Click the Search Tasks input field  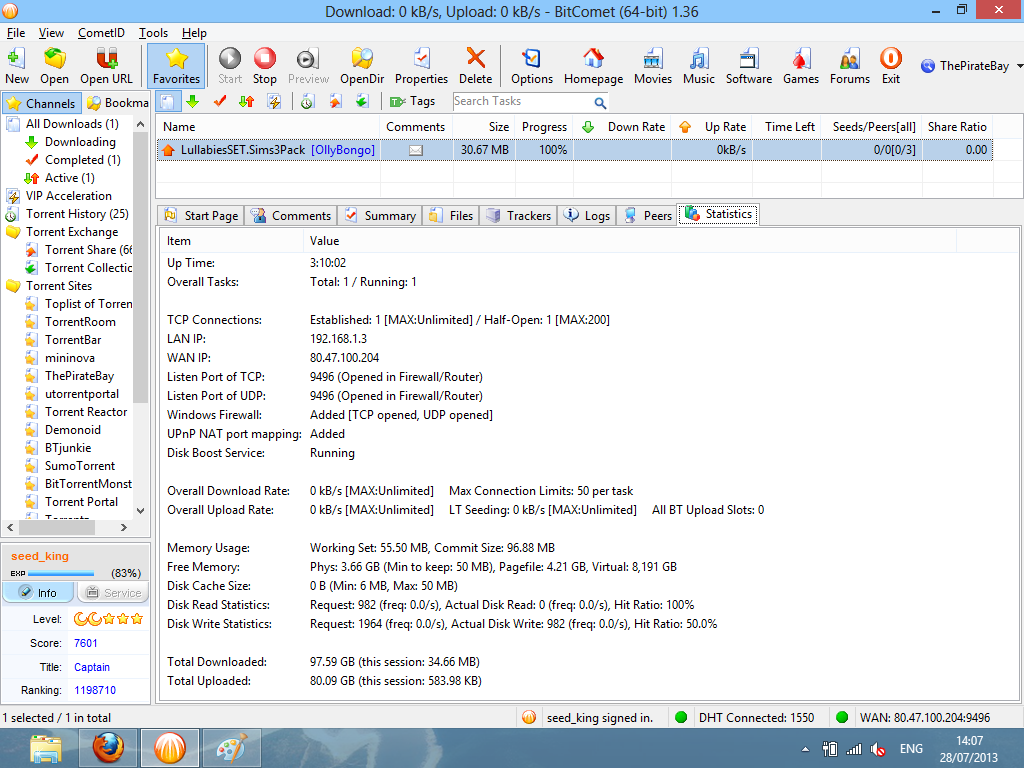(522, 101)
